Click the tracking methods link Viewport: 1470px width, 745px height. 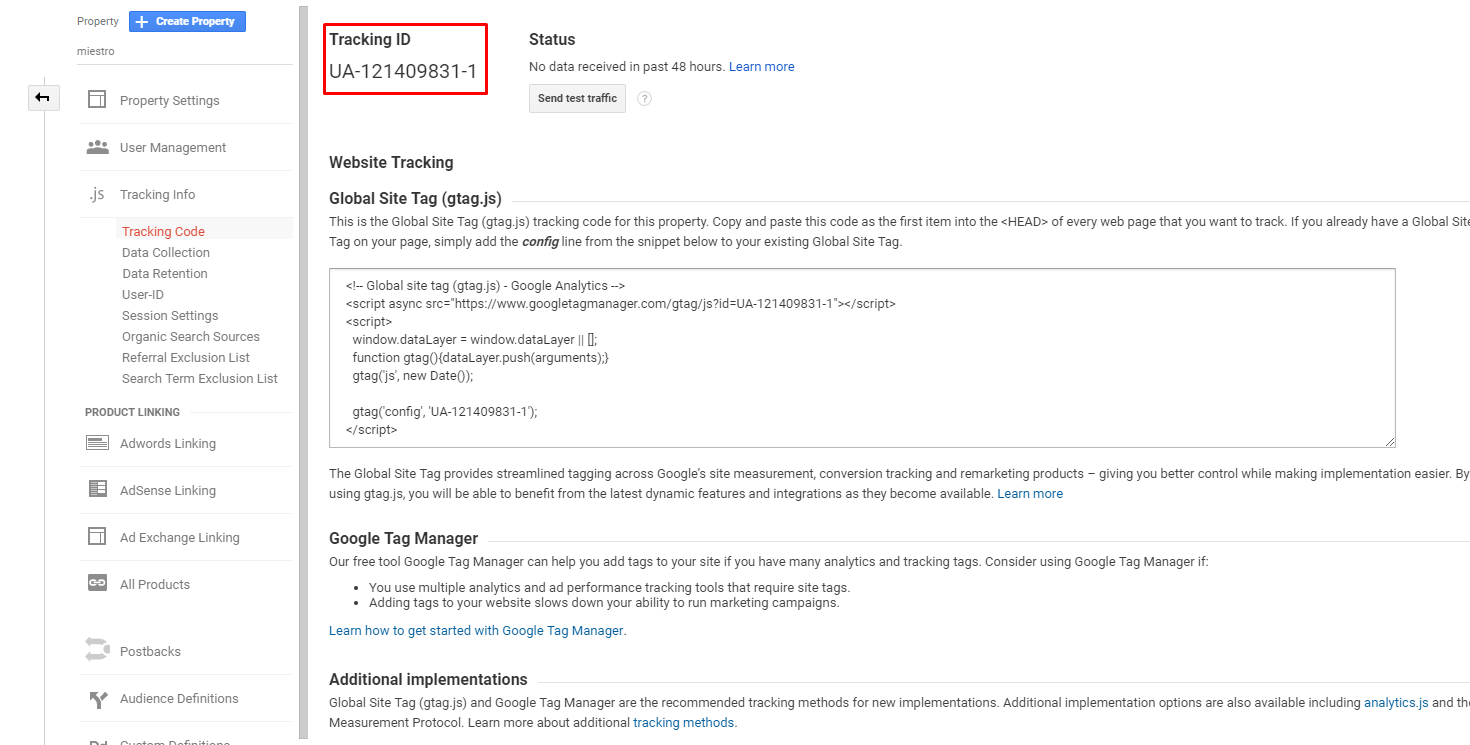point(684,722)
